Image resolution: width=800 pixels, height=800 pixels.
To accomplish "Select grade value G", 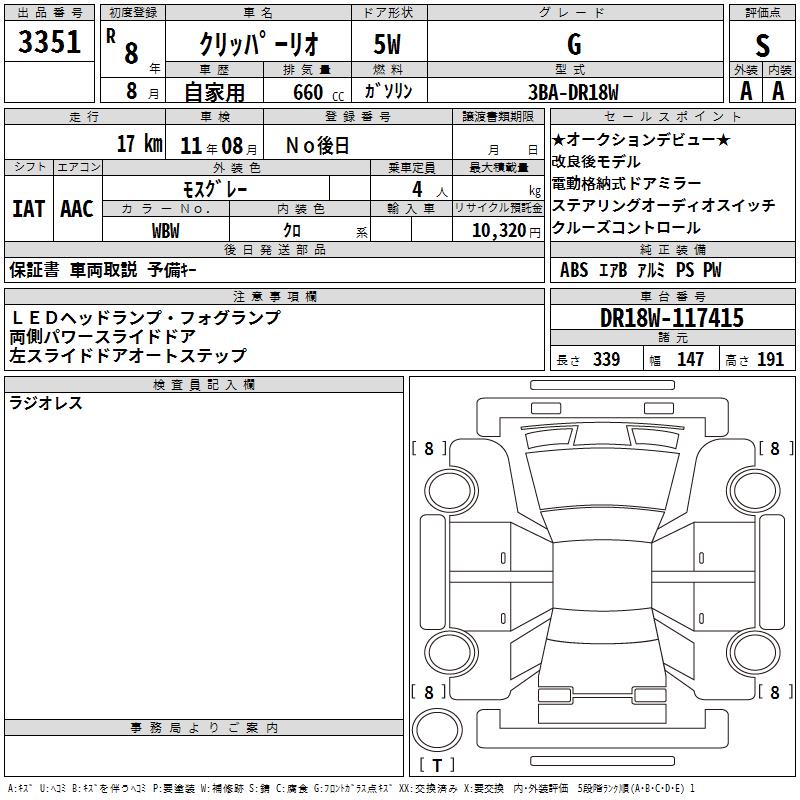I will click(x=574, y=44).
